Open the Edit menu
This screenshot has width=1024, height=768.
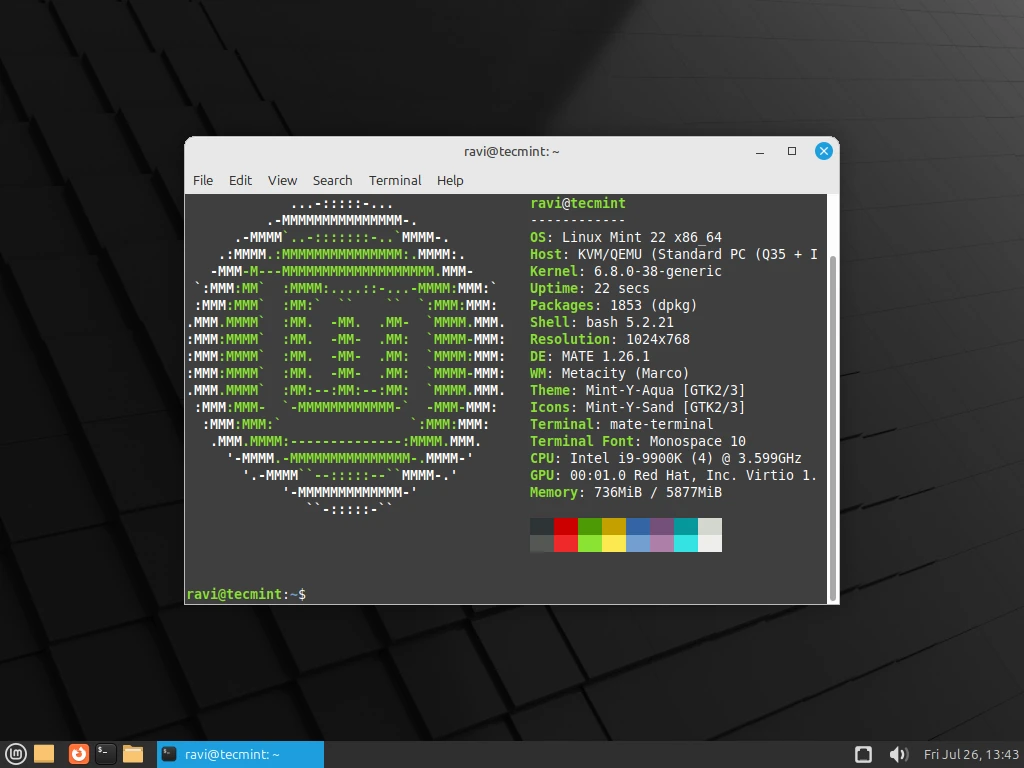pyautogui.click(x=240, y=180)
